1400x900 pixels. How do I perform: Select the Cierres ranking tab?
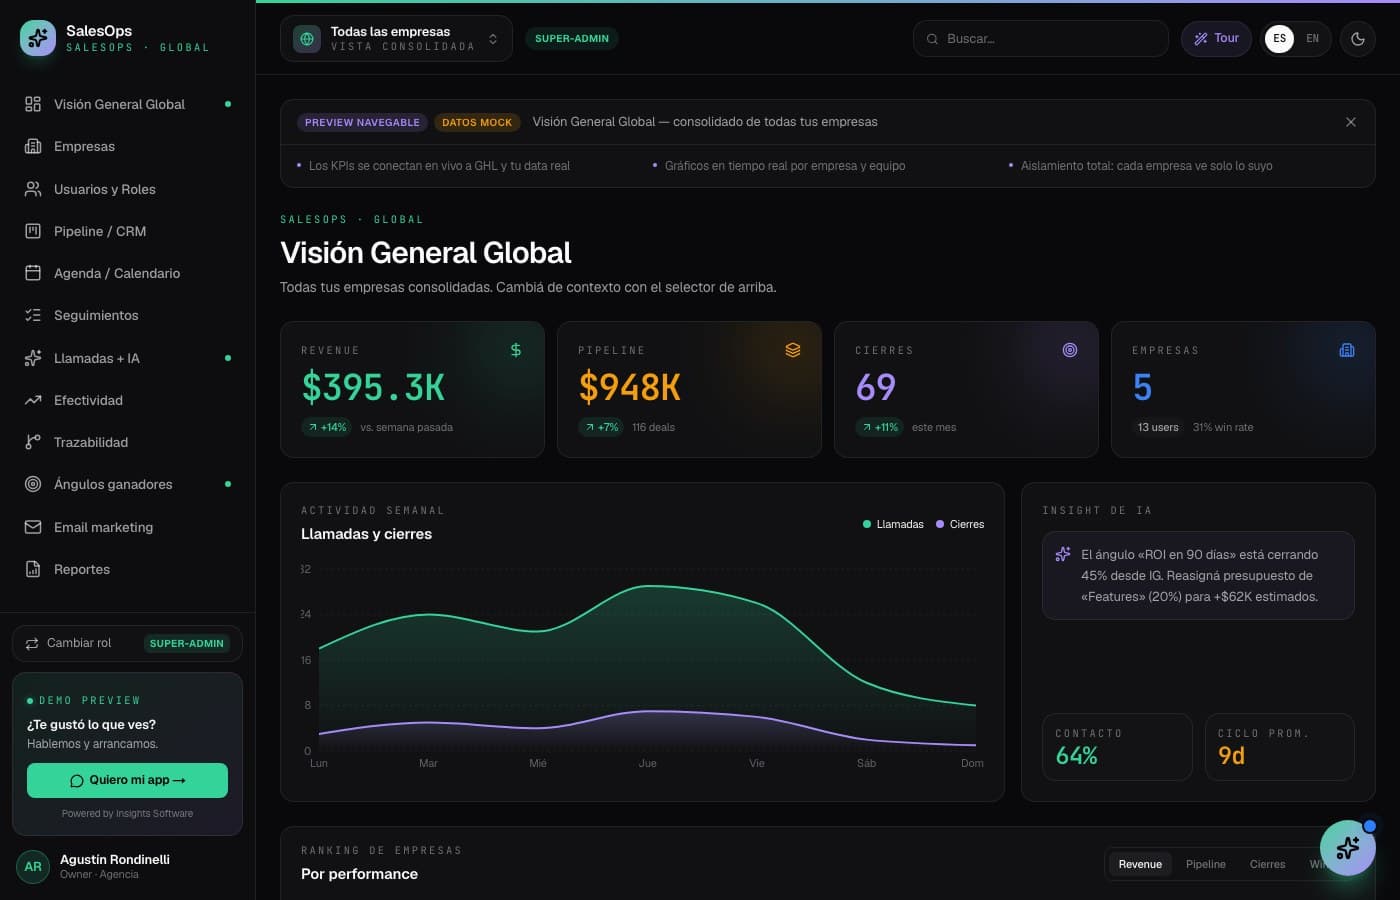[1267, 864]
